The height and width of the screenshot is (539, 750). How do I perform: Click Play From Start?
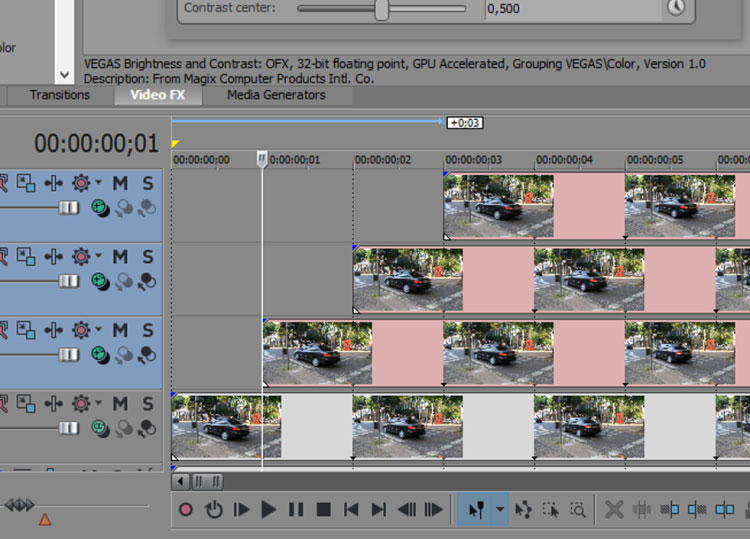[x=242, y=510]
